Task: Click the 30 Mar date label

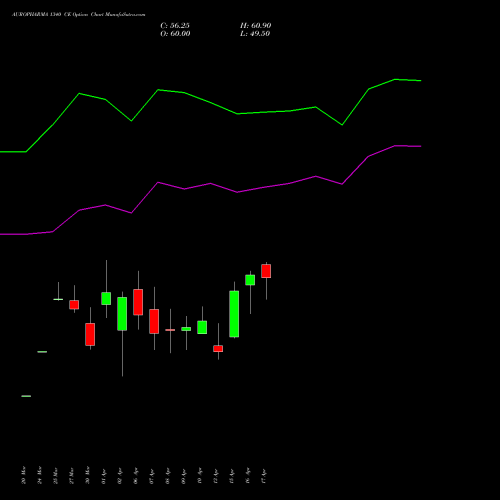Action: [87, 475]
